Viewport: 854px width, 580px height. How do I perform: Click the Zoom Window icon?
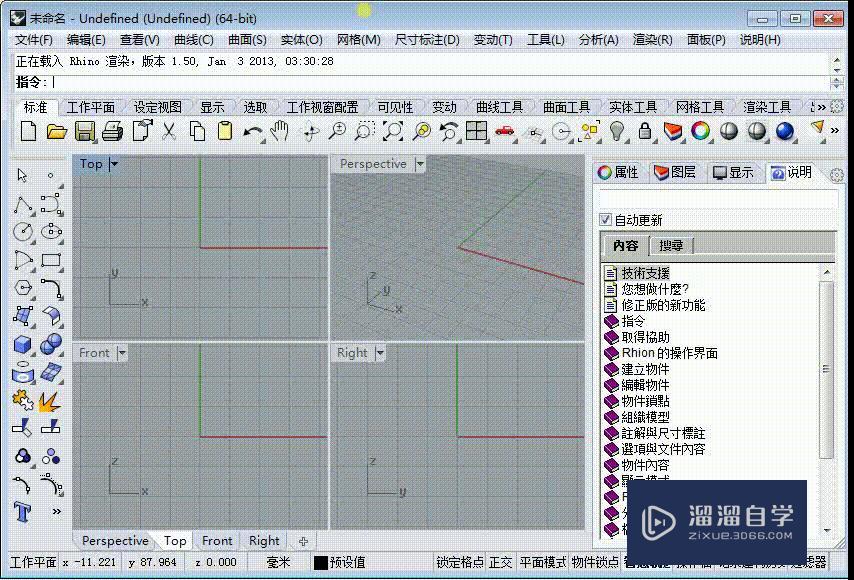[x=364, y=131]
